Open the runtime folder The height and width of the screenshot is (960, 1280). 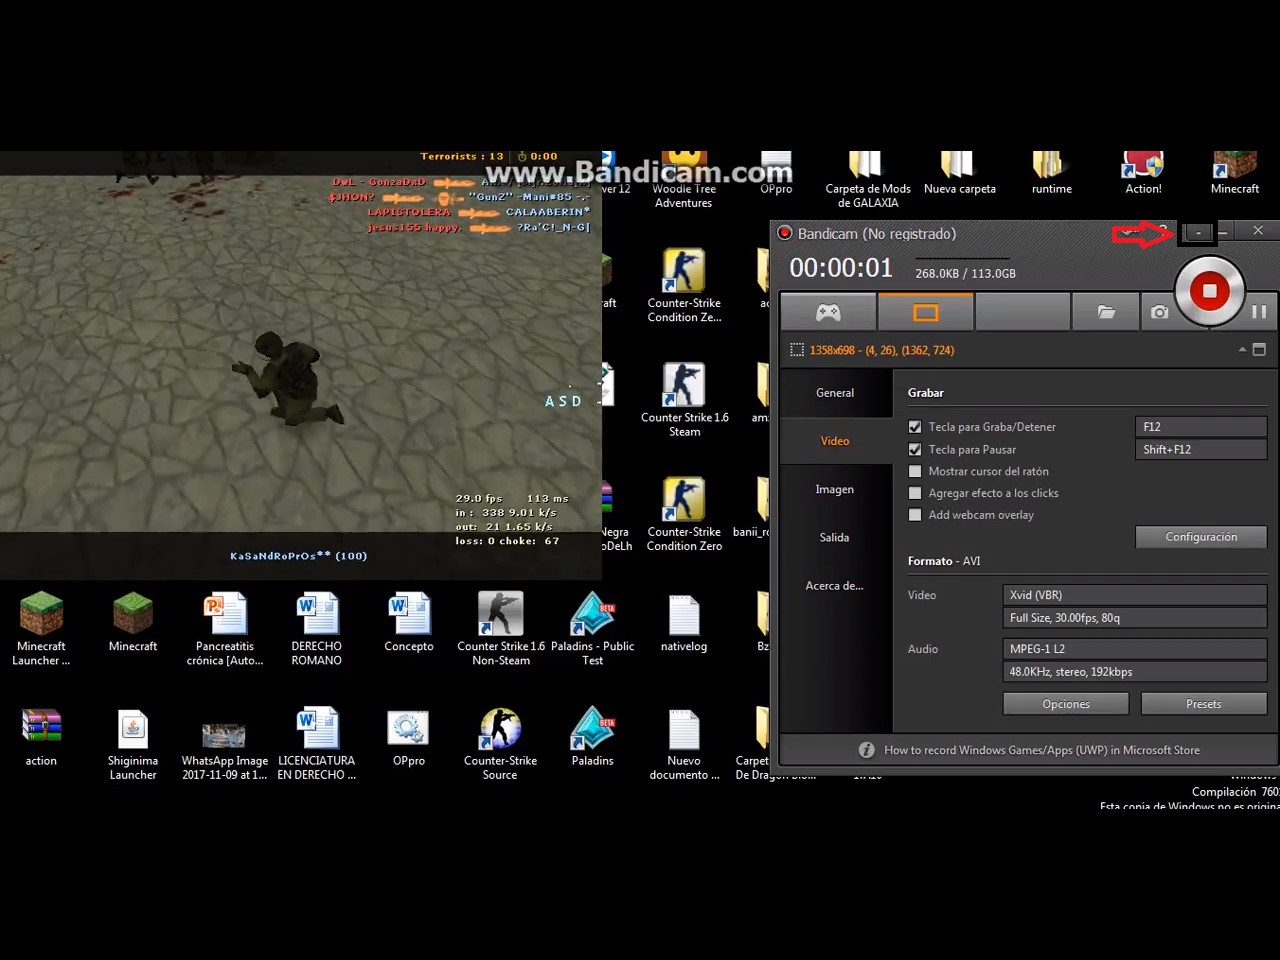[x=1052, y=173]
